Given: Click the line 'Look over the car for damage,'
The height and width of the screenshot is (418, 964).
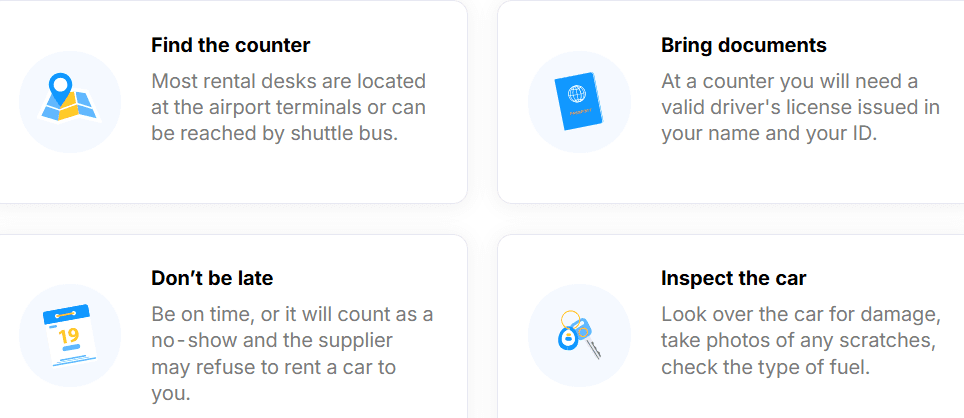Looking at the screenshot, I should (x=801, y=314).
